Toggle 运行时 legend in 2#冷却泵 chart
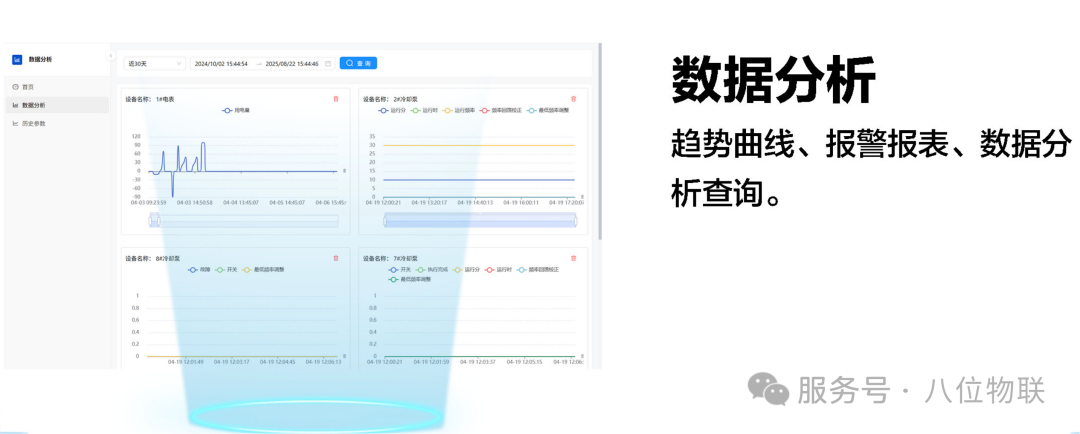 424,110
